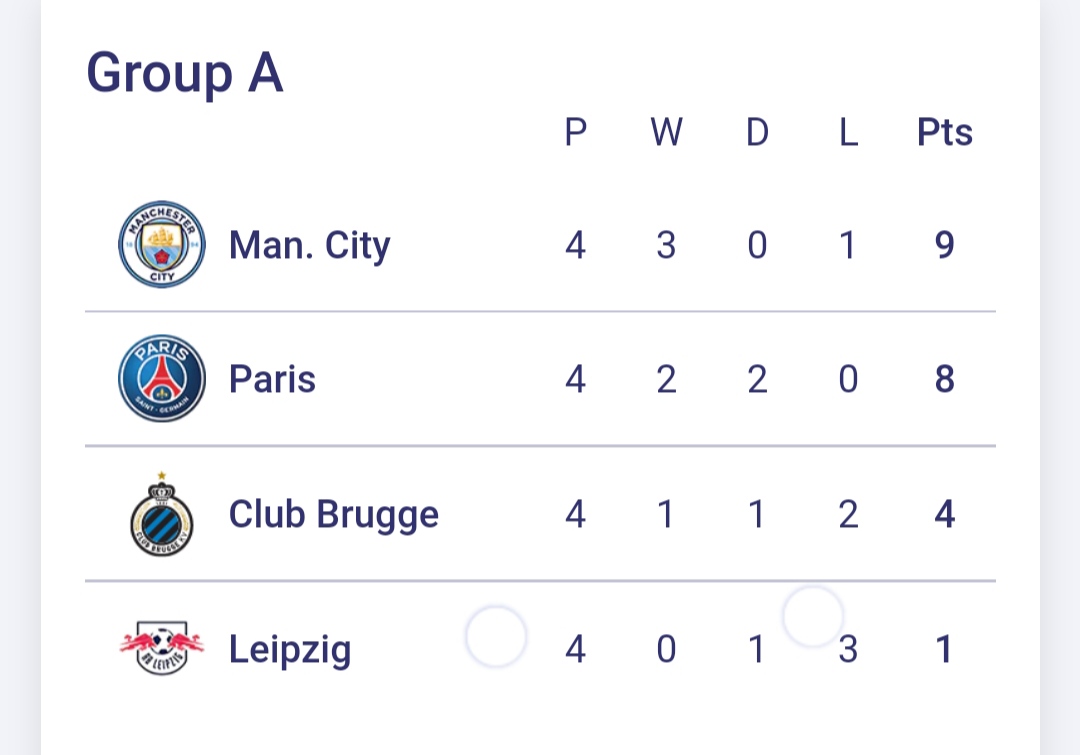The height and width of the screenshot is (755, 1080).
Task: Select the Club Brugge team name
Action: [x=334, y=514]
